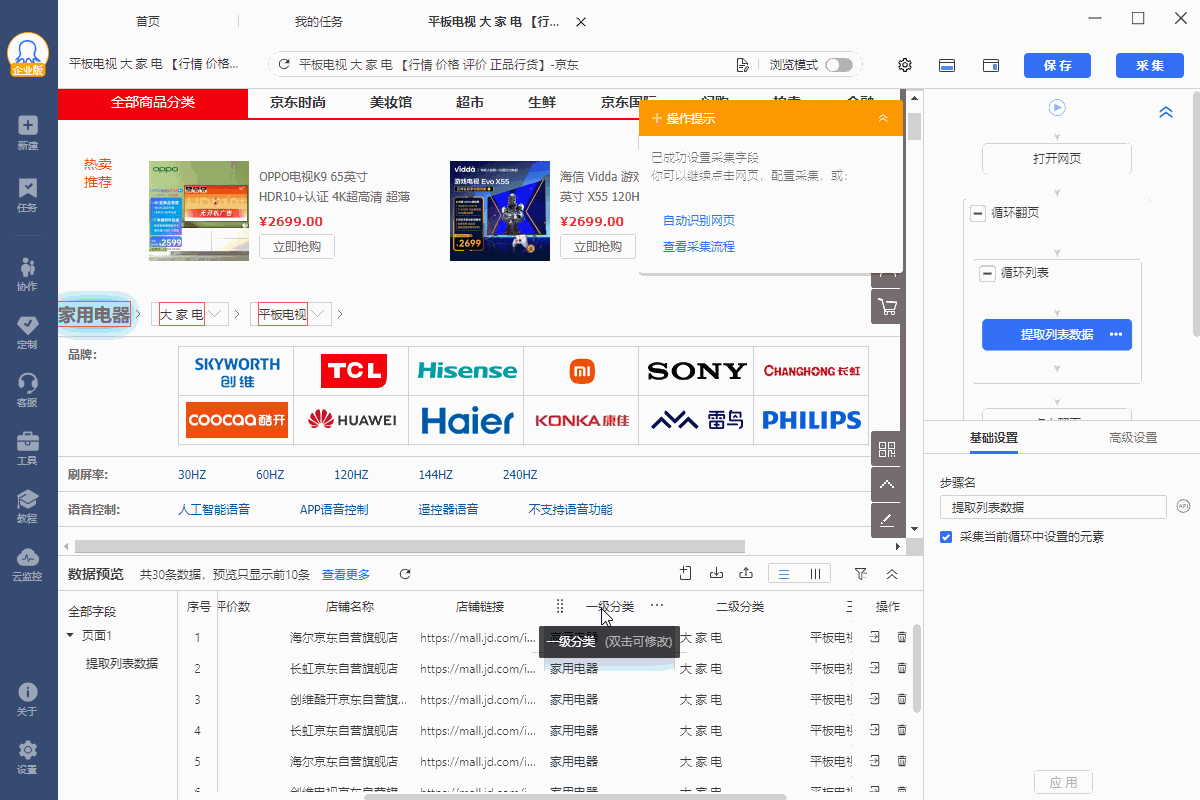This screenshot has width=1200, height=800.
Task: Click the 查看采集流程 link
Action: coord(699,247)
